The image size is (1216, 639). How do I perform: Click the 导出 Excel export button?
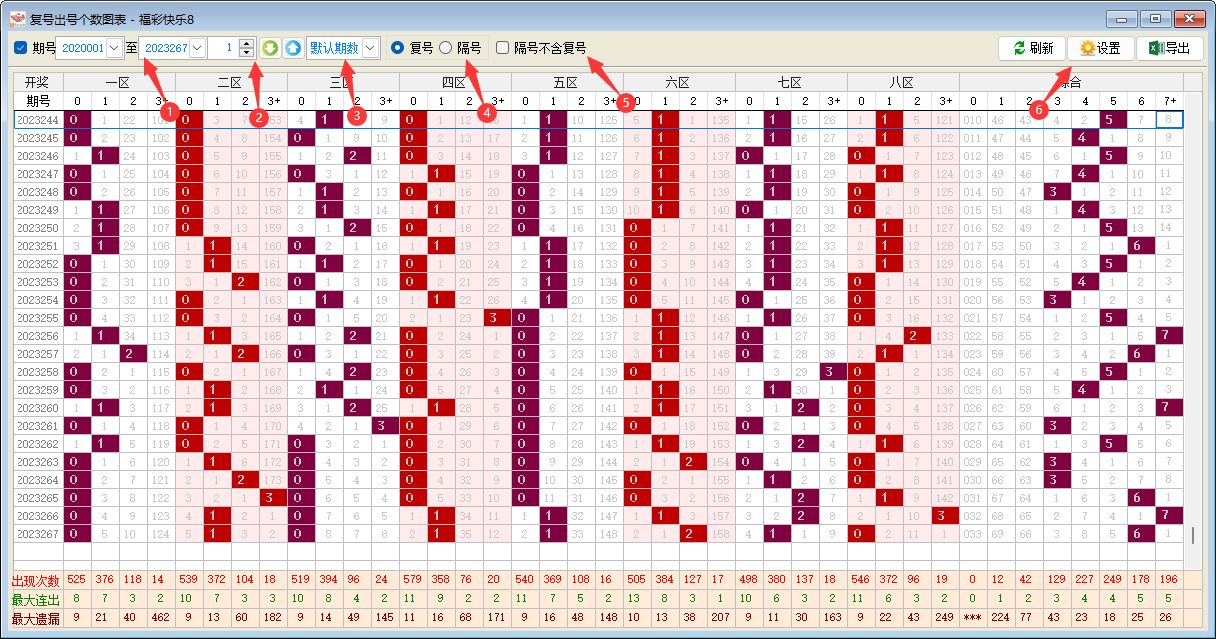[x=1169, y=48]
